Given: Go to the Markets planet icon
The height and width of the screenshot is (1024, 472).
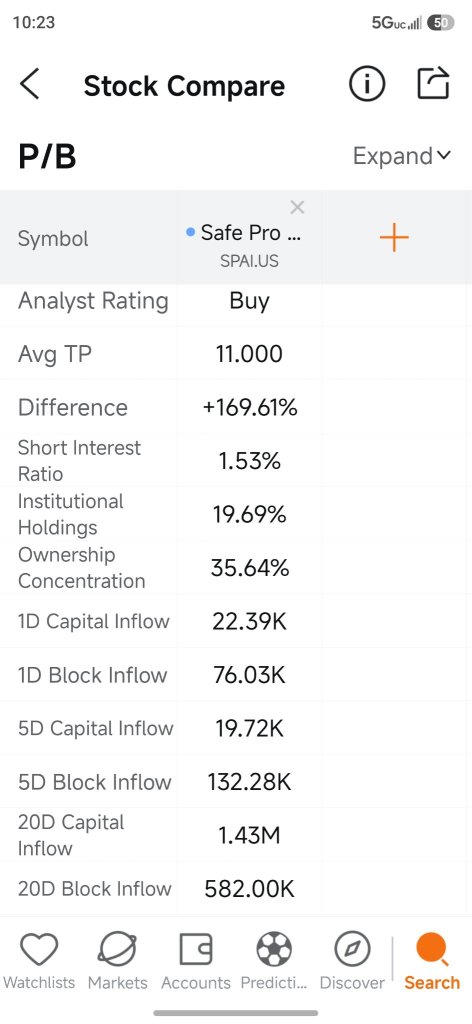Looking at the screenshot, I should coord(118,950).
